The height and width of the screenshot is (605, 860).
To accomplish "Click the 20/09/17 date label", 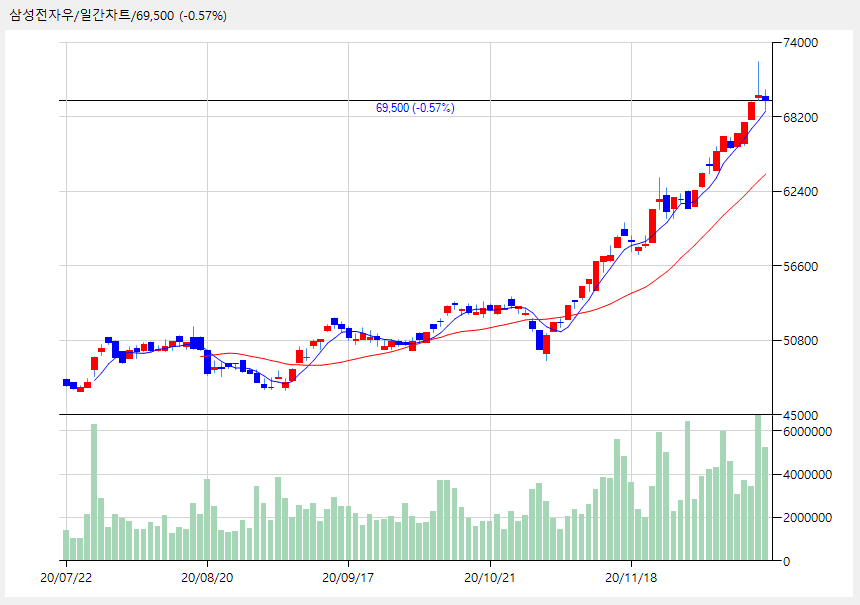I will click(348, 578).
